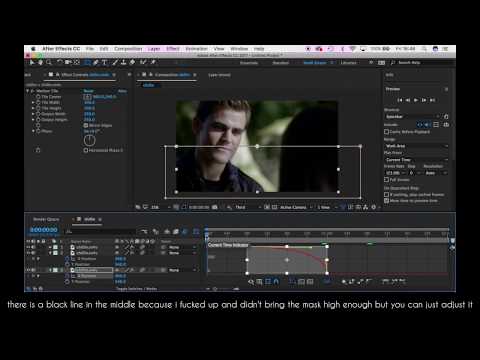Toggle overlays include icon in Preview panel

[436, 125]
